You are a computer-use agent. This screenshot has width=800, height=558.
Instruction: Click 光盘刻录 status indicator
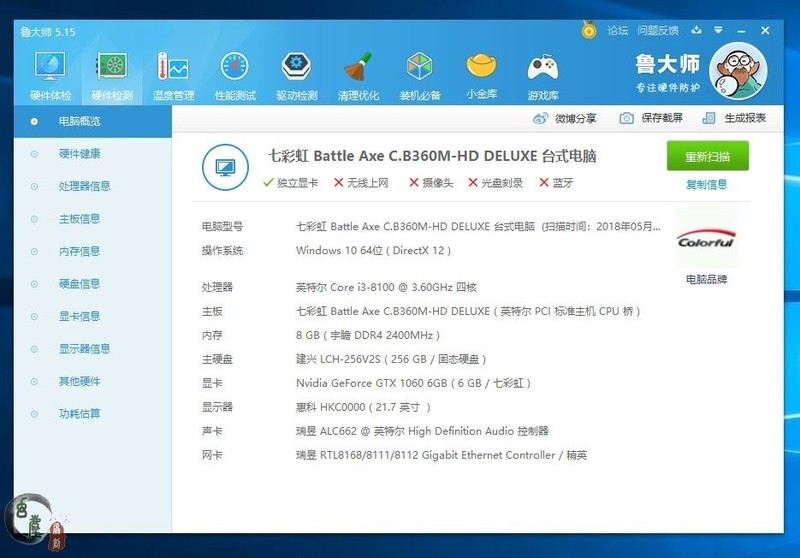click(495, 183)
